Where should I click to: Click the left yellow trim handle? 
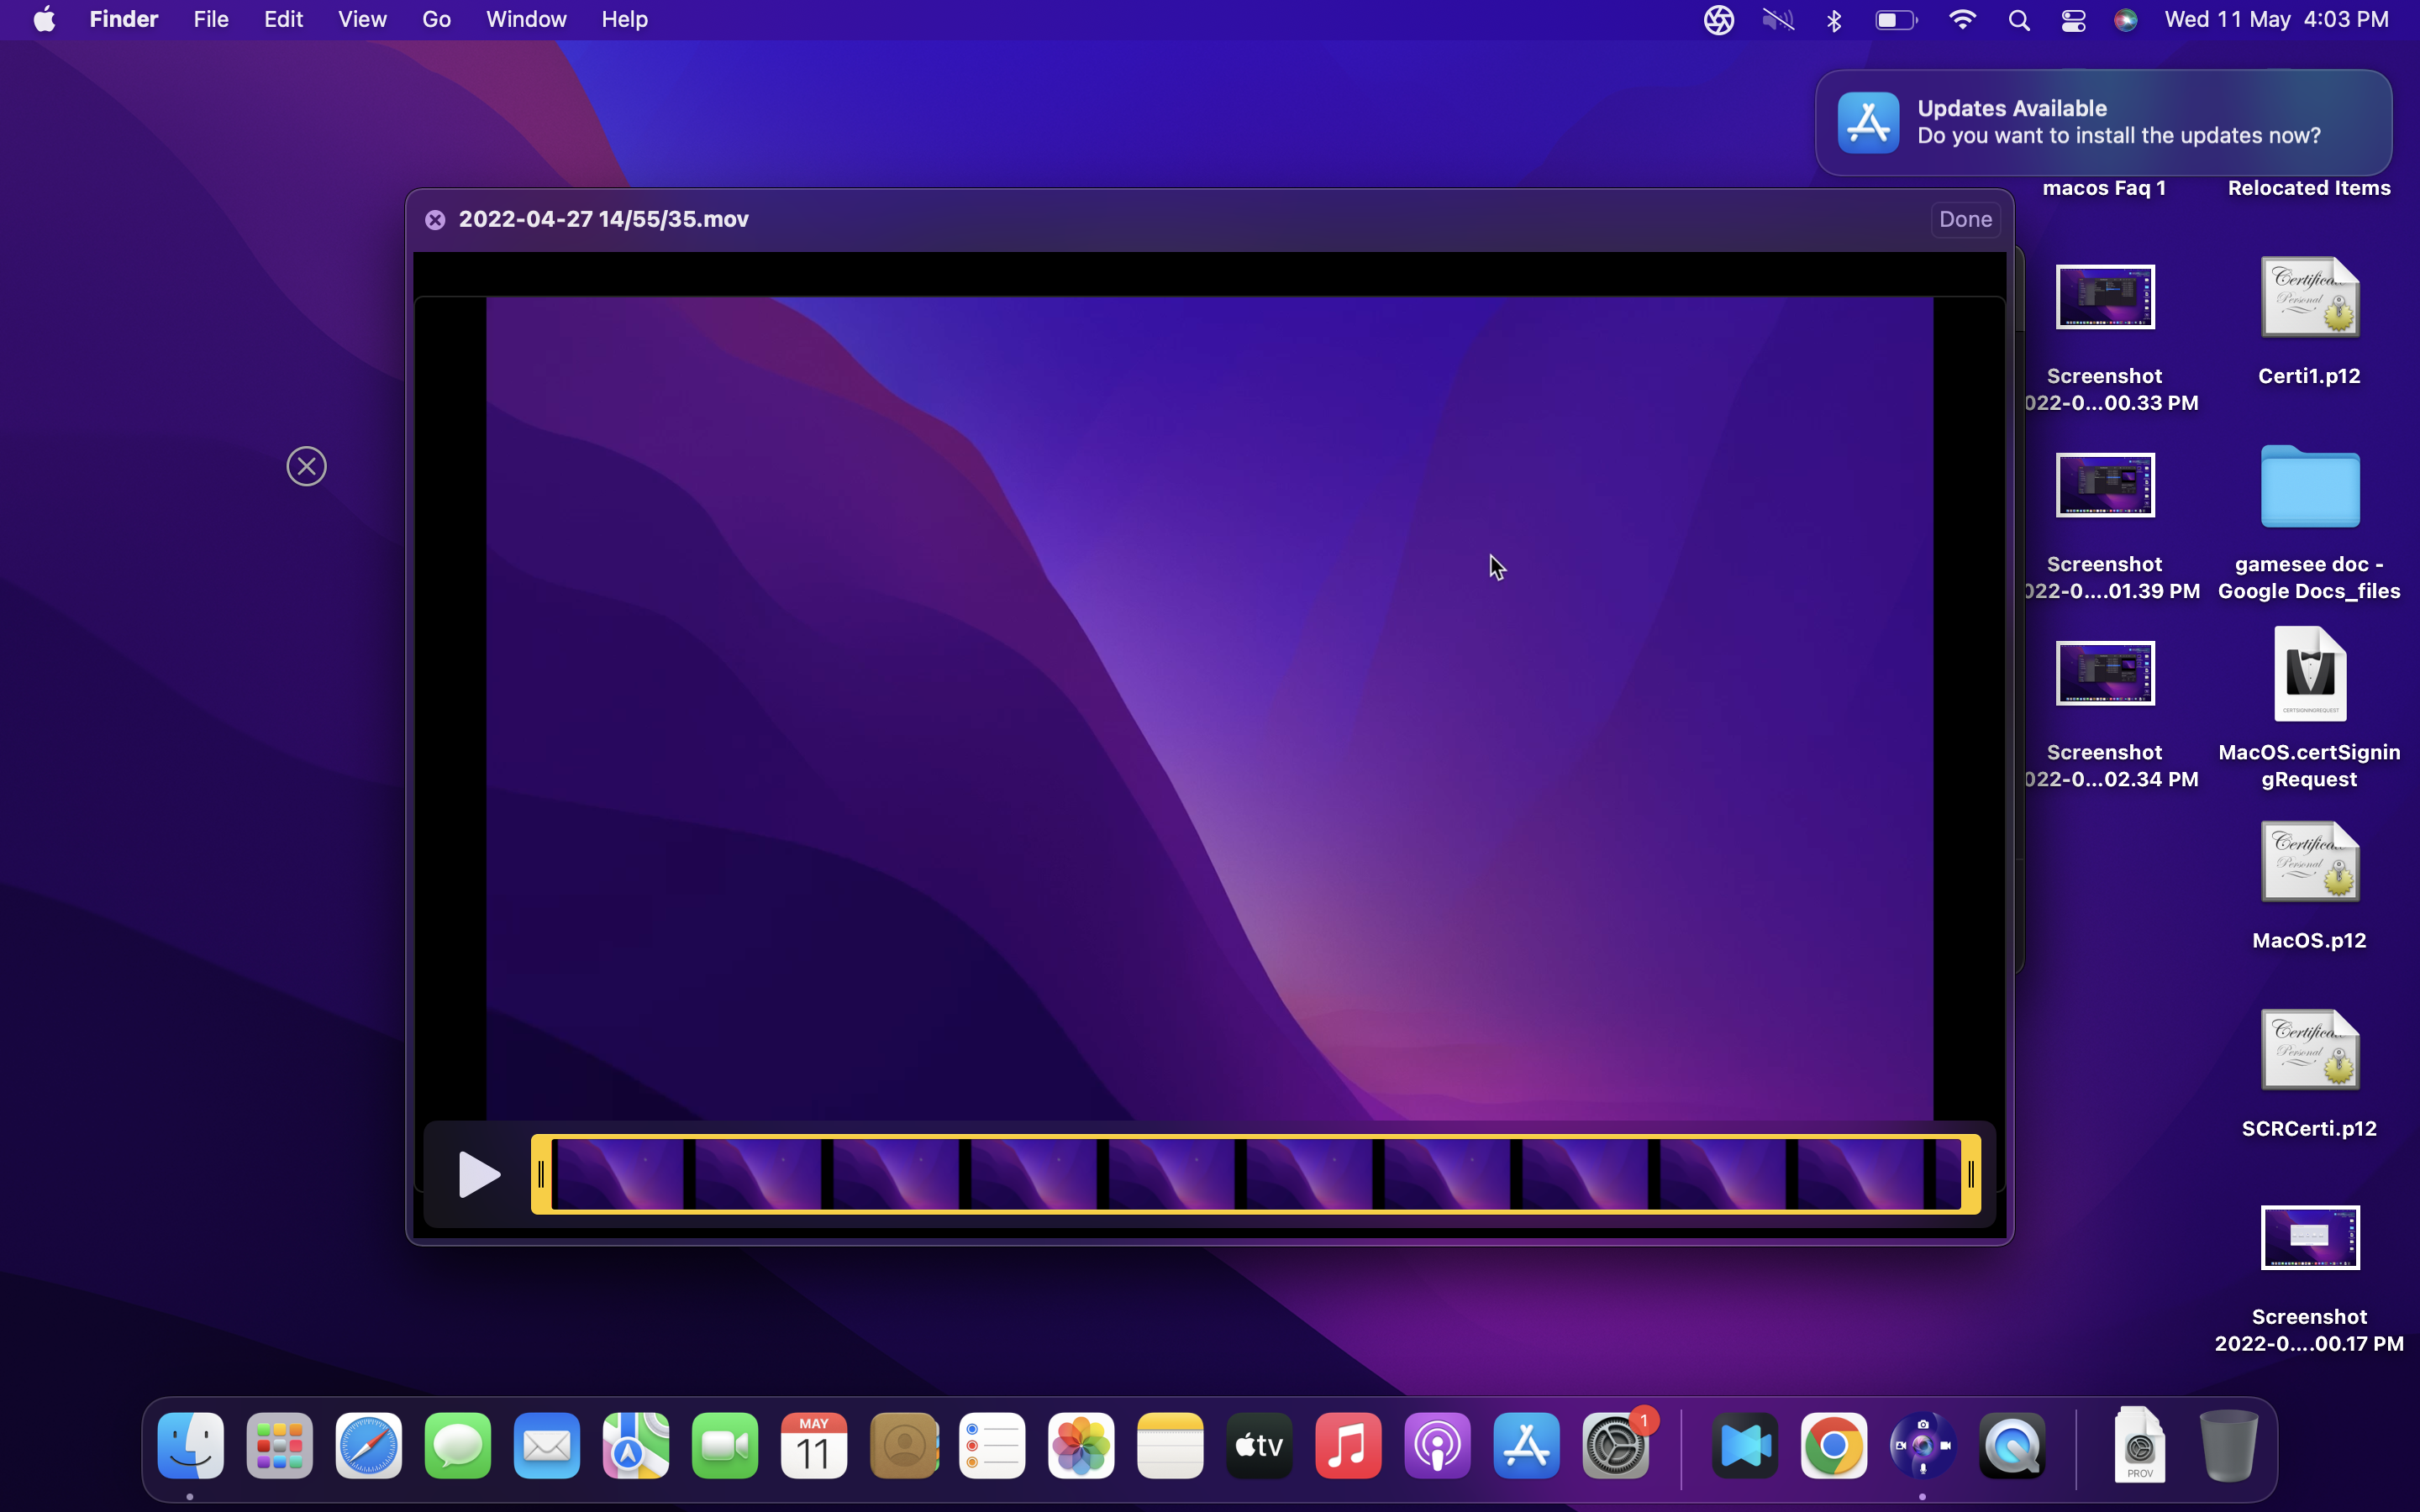[541, 1174]
